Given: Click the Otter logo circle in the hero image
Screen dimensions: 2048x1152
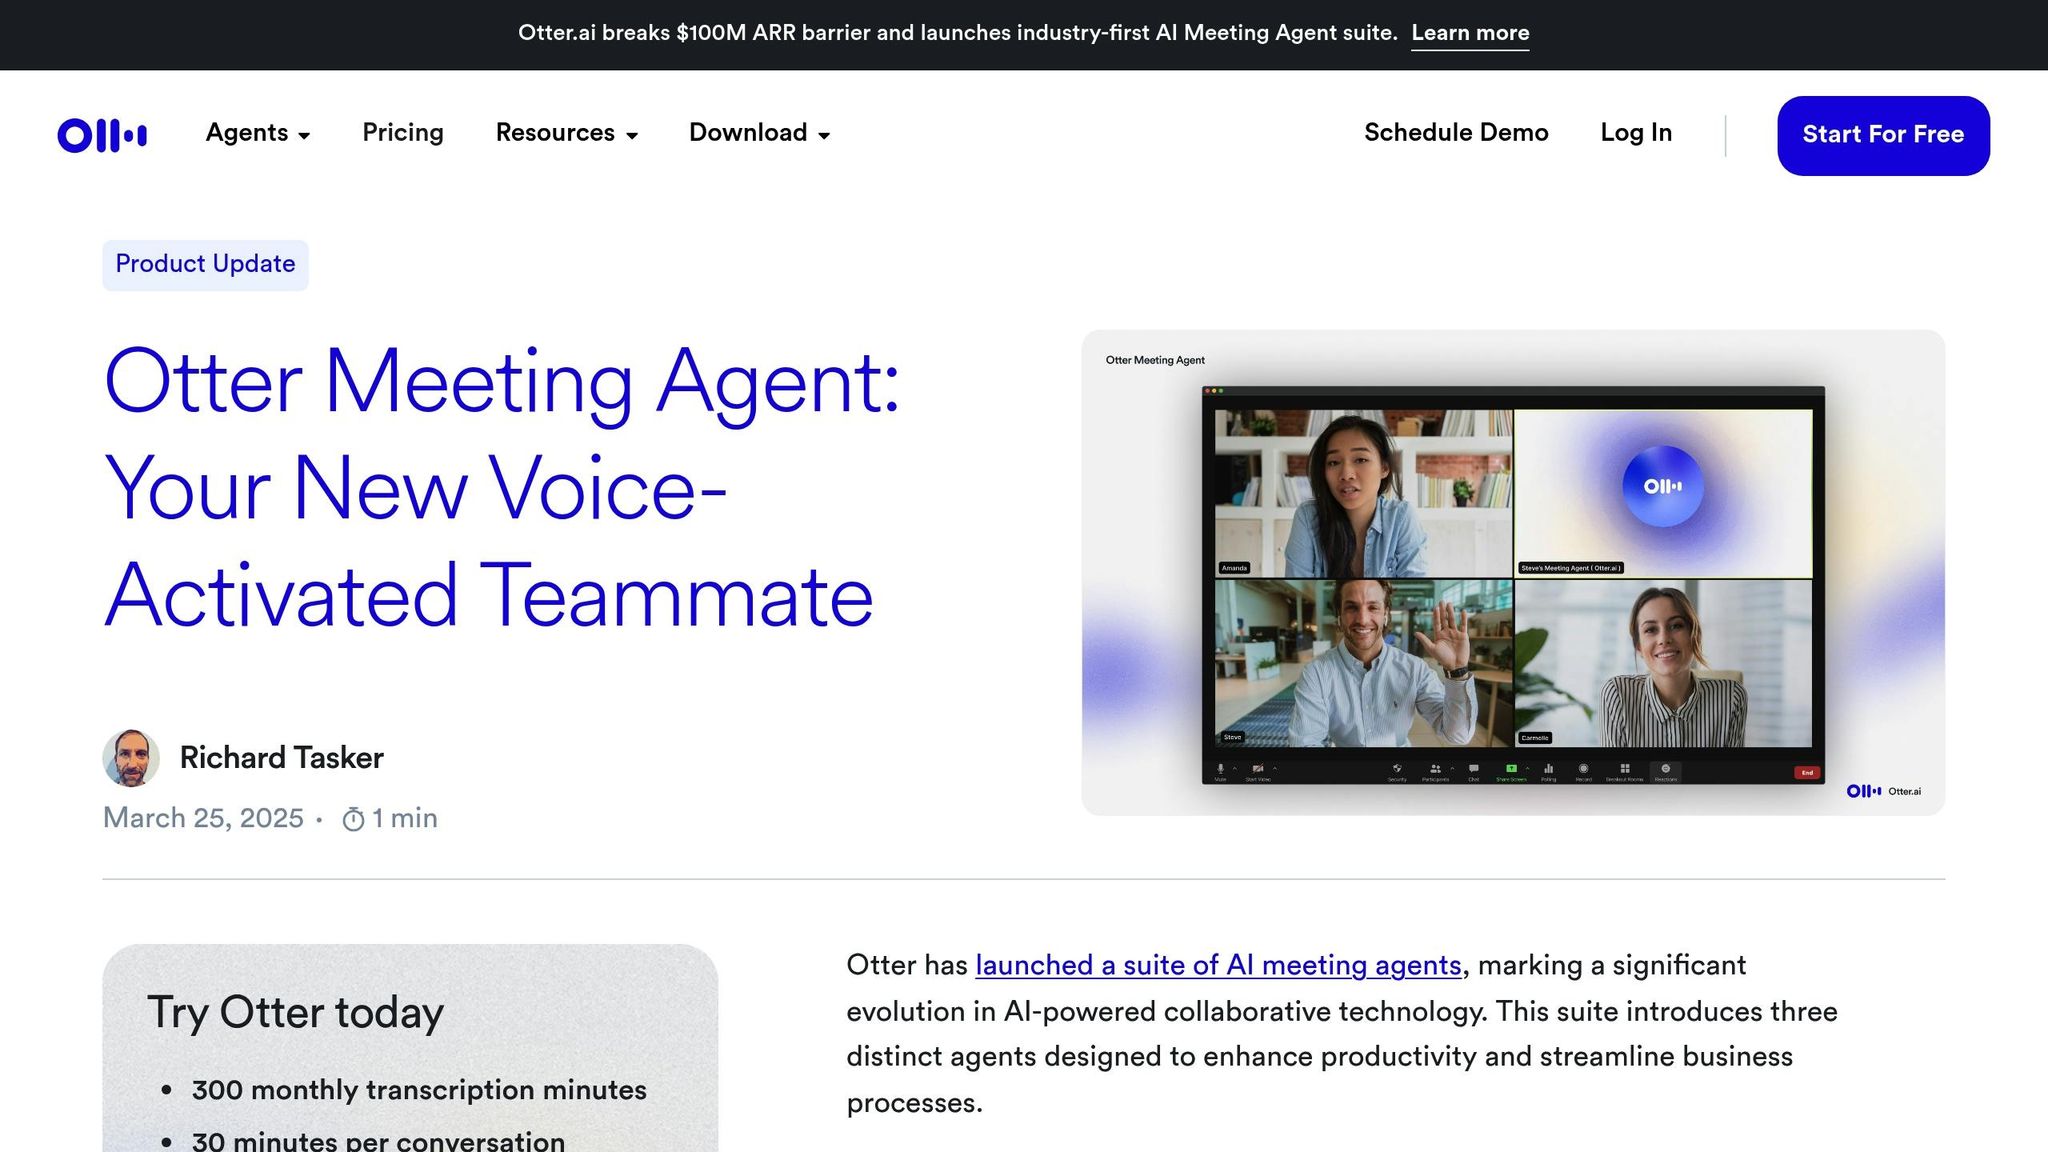Looking at the screenshot, I should click(1662, 486).
